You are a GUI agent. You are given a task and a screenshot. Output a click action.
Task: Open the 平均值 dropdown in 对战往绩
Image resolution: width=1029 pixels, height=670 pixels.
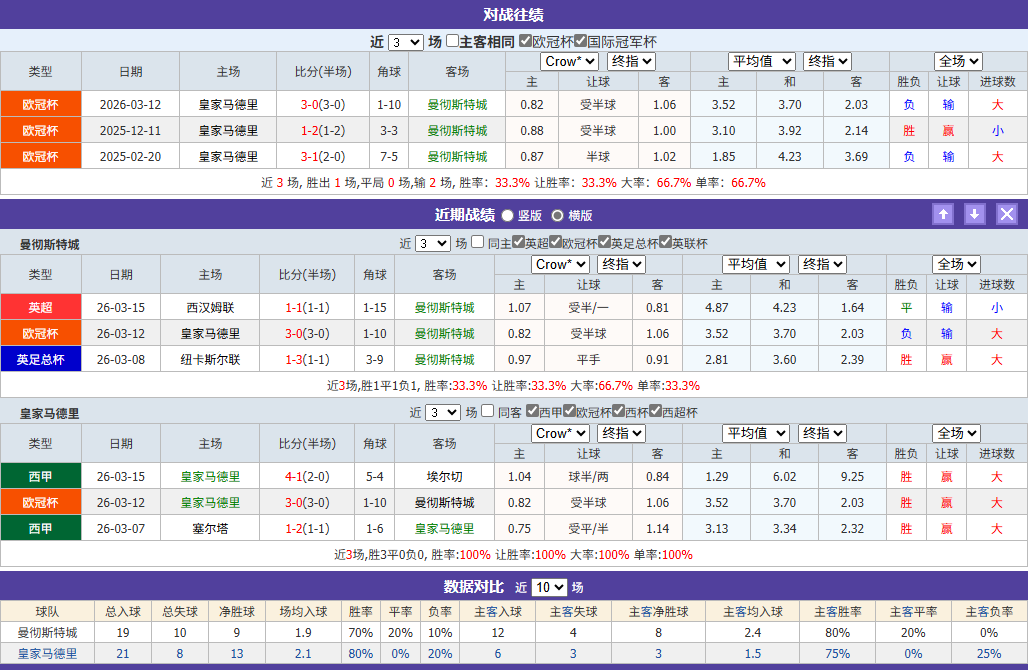point(763,60)
